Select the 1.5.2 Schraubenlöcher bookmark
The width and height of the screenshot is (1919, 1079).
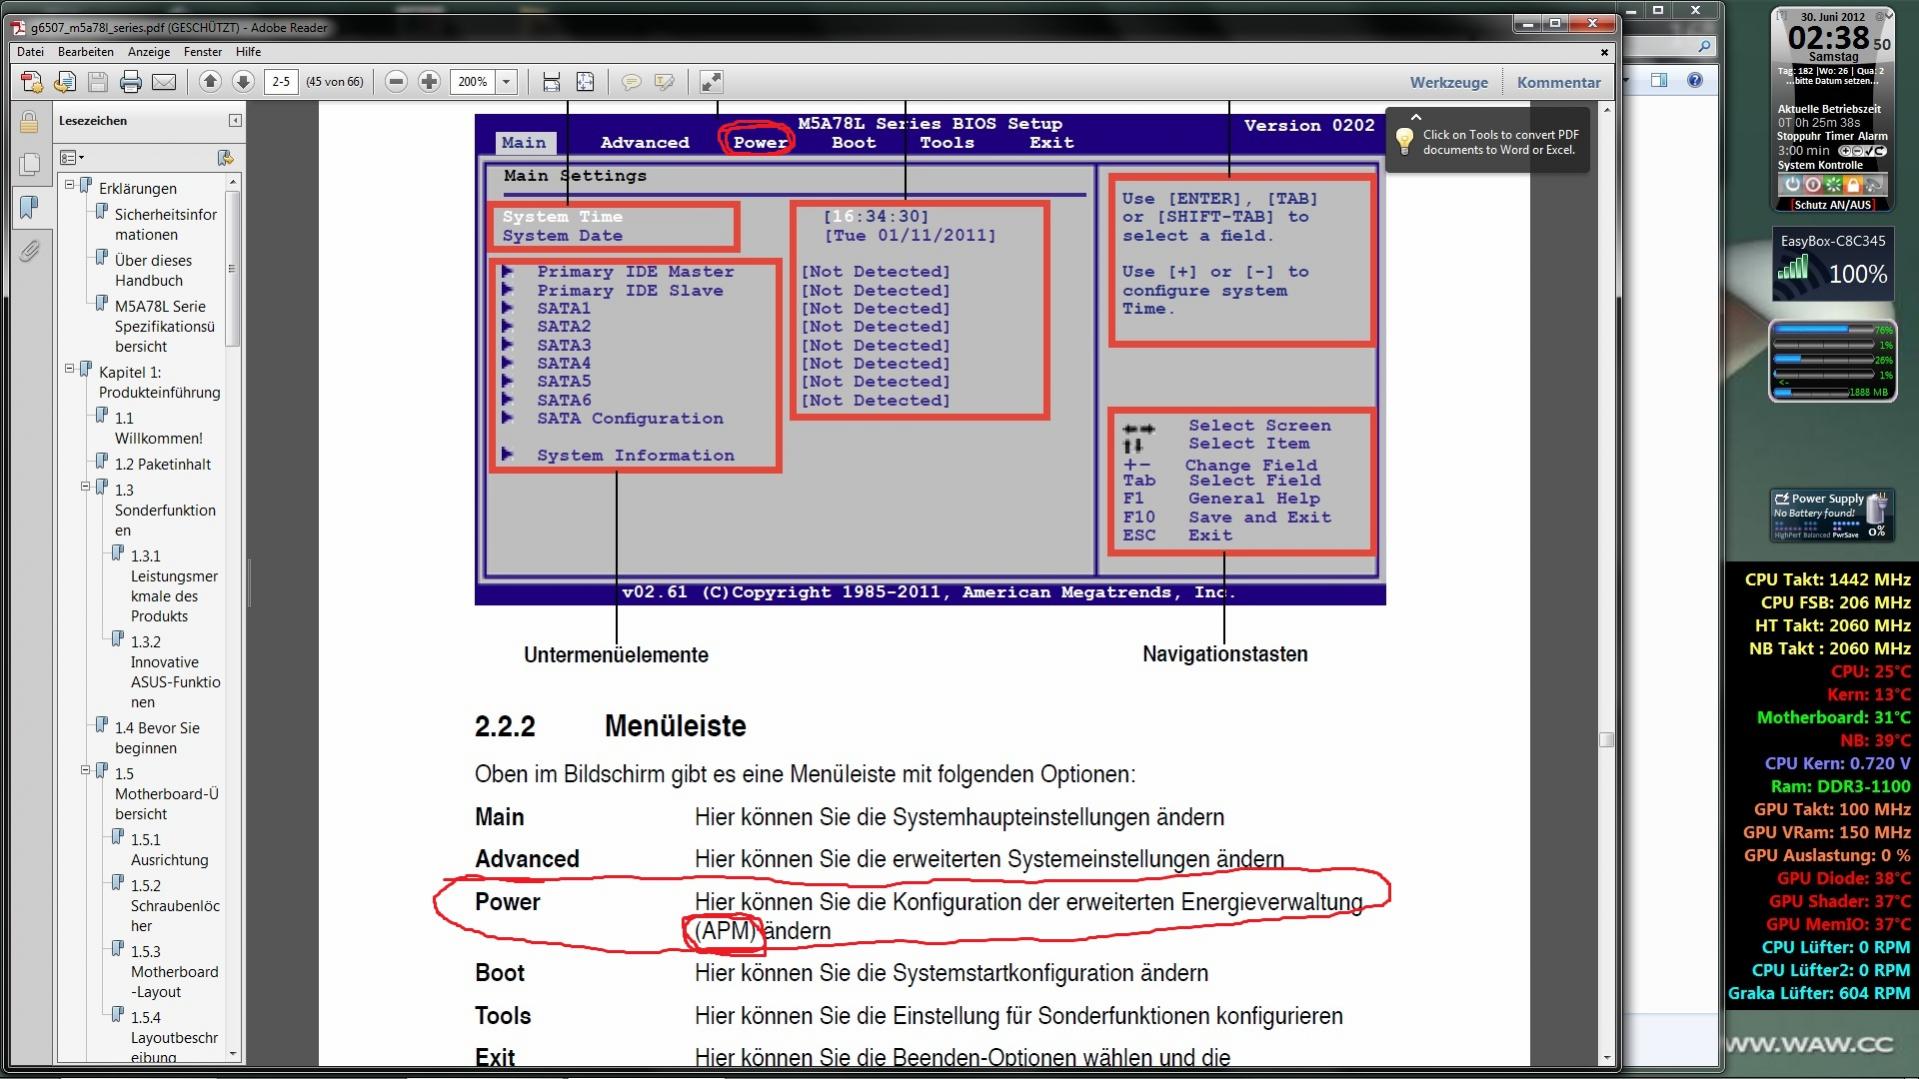[175, 906]
